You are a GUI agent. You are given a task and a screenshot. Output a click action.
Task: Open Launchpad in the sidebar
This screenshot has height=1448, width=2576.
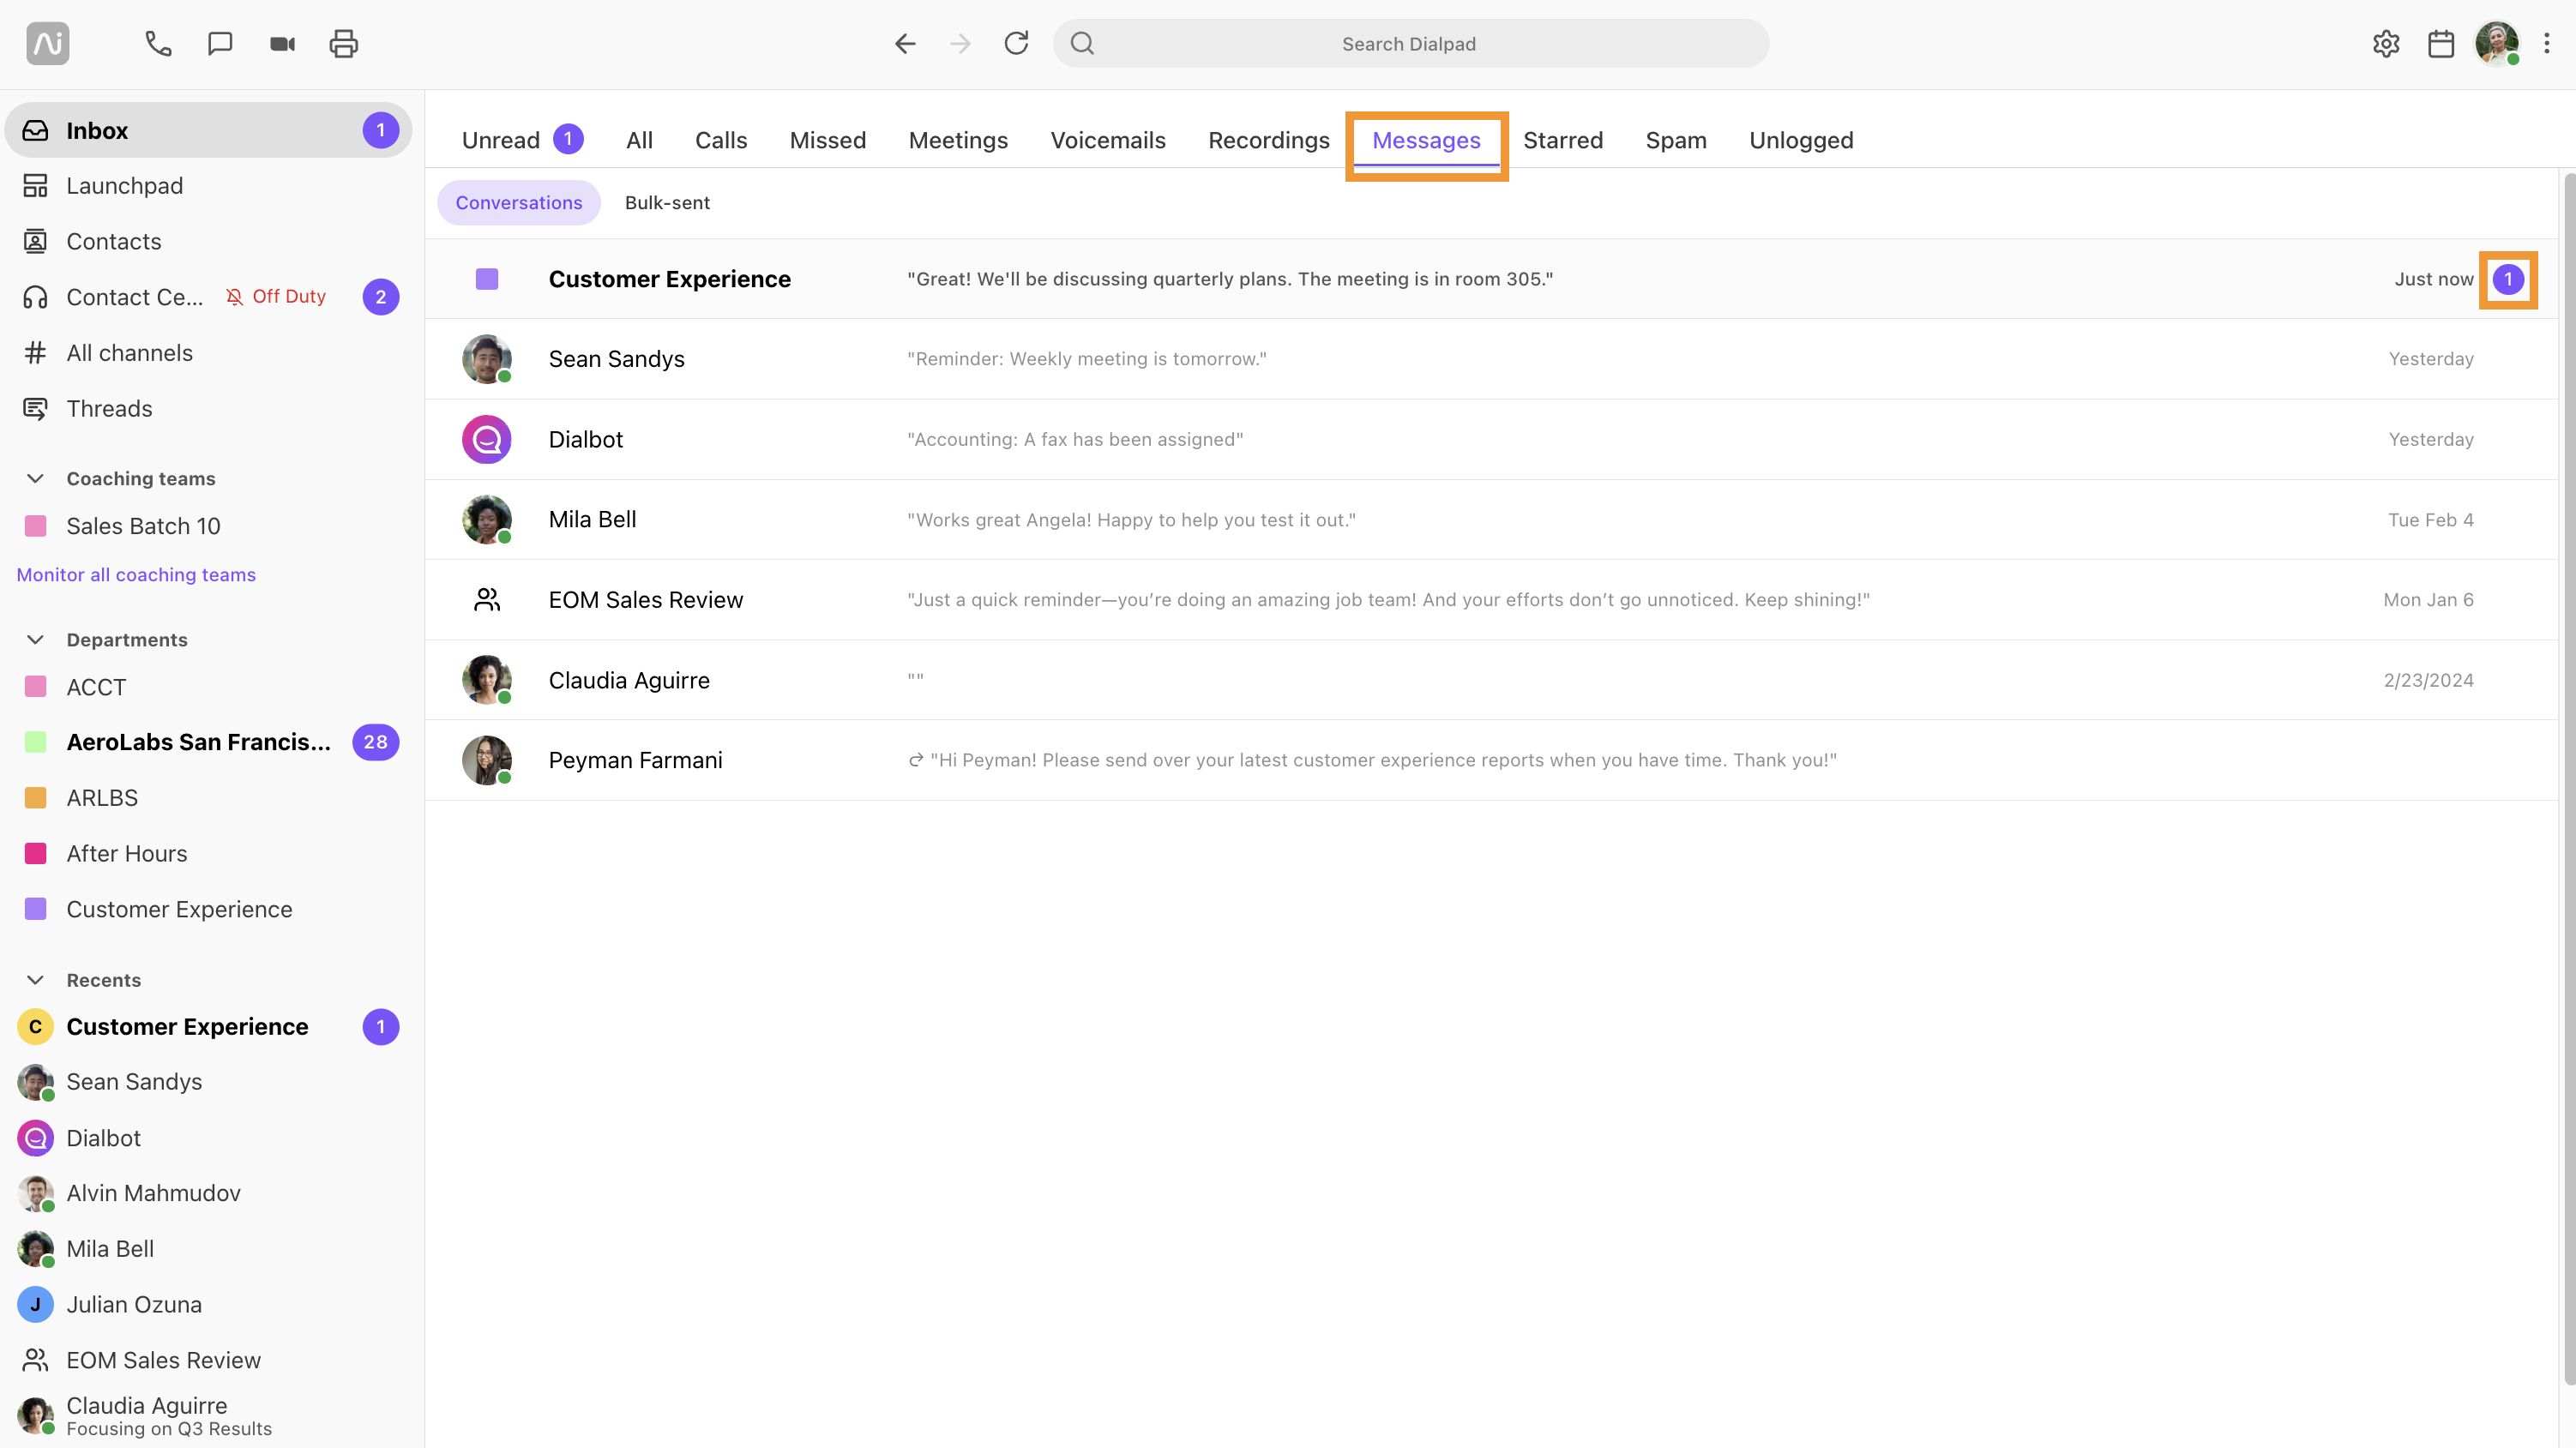pyautogui.click(x=208, y=186)
